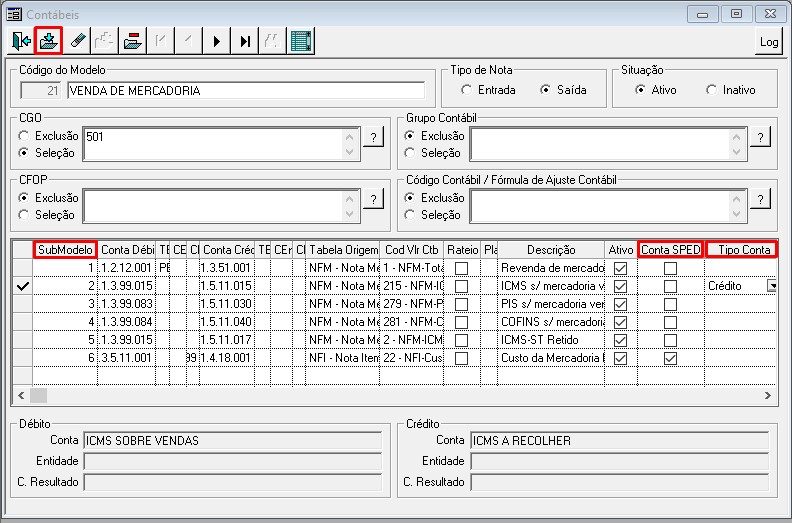Select Entrada note type
Viewport: 792px width, 523px height.
pyautogui.click(x=488, y=90)
